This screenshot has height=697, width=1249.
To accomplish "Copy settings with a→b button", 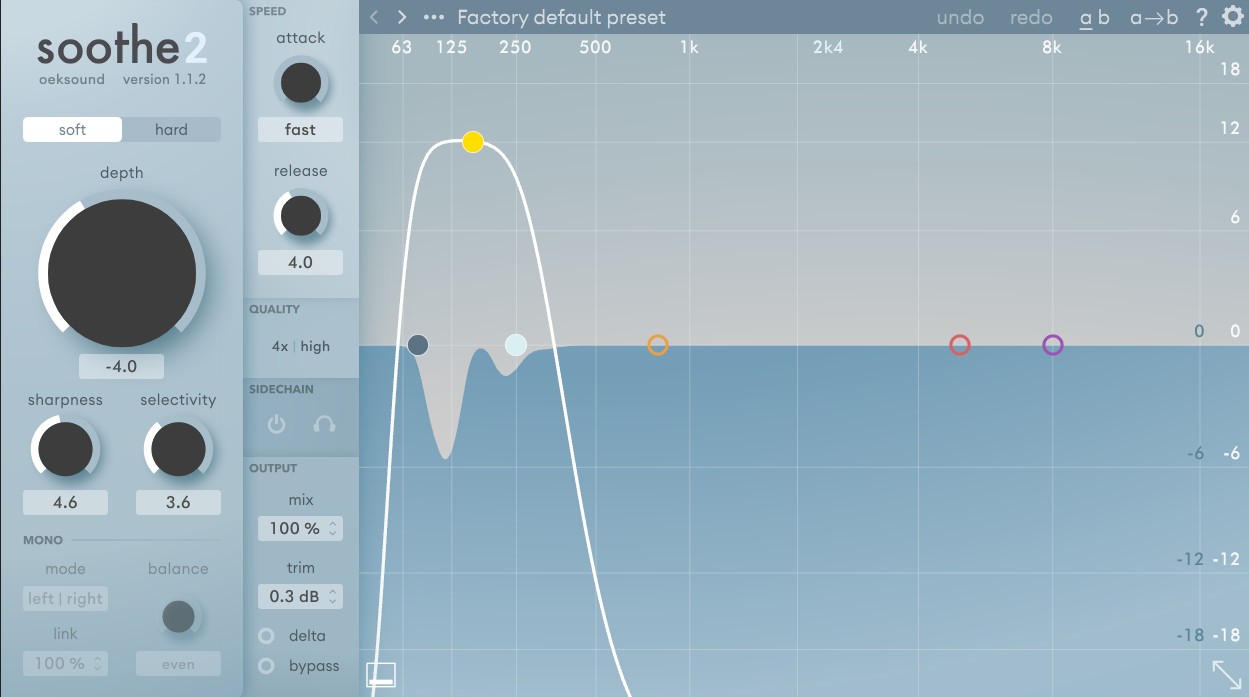I will click(1153, 17).
